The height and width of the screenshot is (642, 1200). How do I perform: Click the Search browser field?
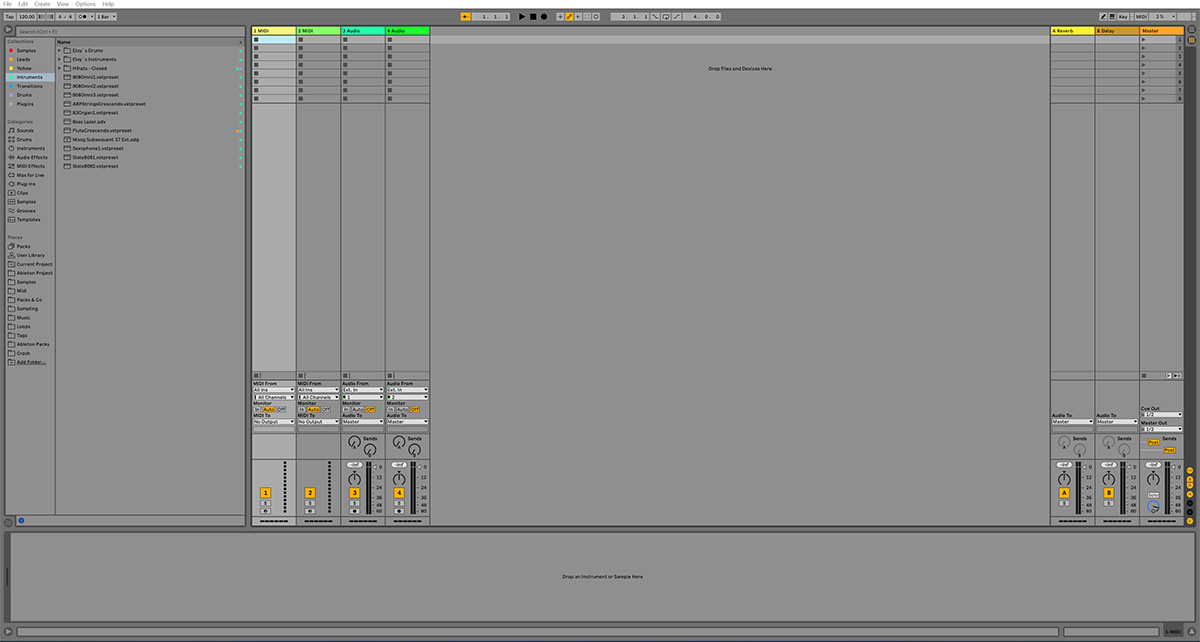(130, 31)
